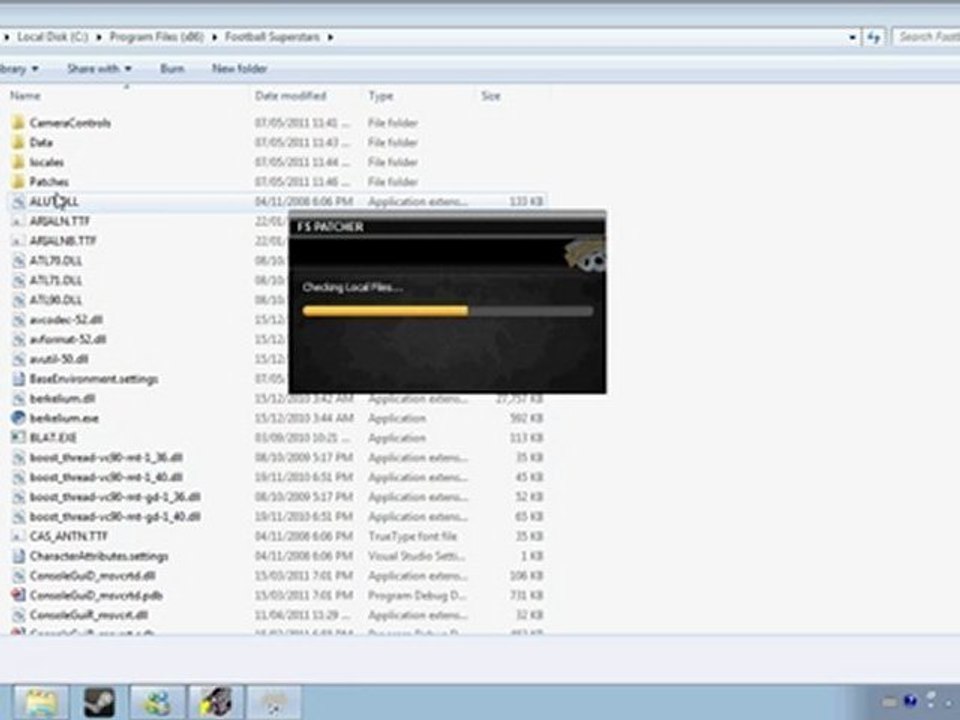
Task: Create a New folder from the toolbar
Action: tap(239, 69)
